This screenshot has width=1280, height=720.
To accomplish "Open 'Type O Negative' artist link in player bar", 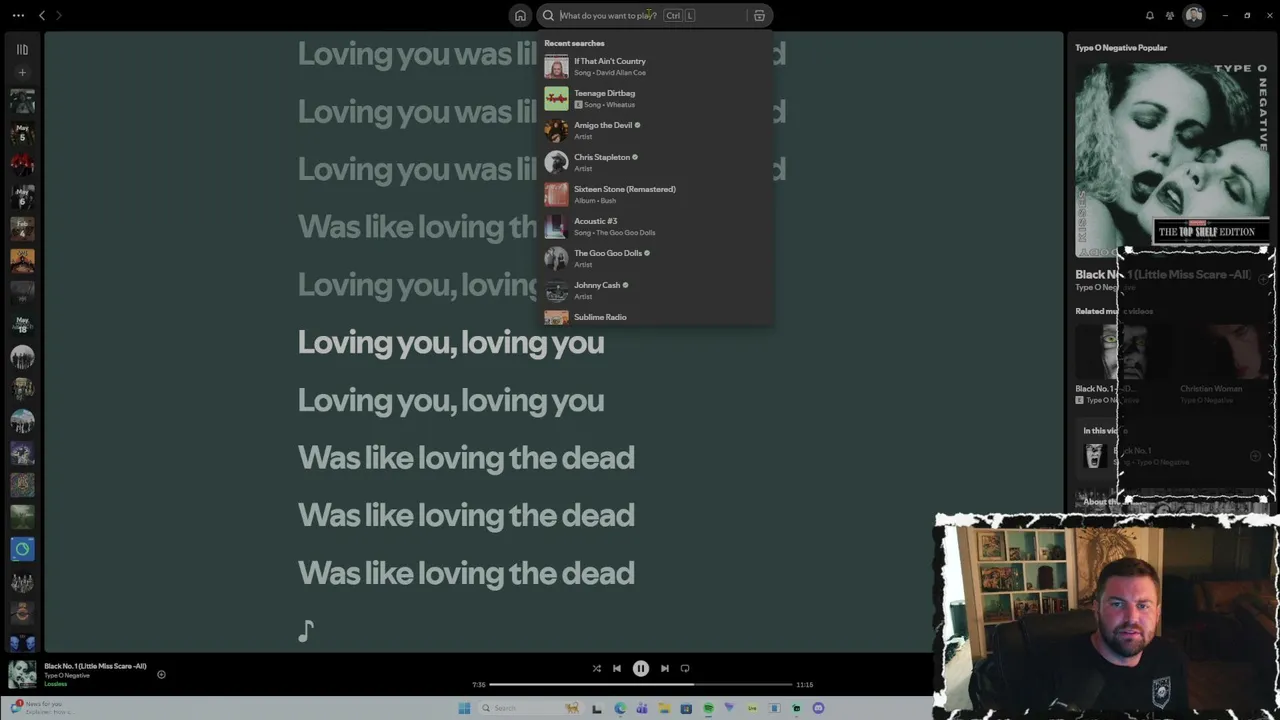I will point(67,675).
